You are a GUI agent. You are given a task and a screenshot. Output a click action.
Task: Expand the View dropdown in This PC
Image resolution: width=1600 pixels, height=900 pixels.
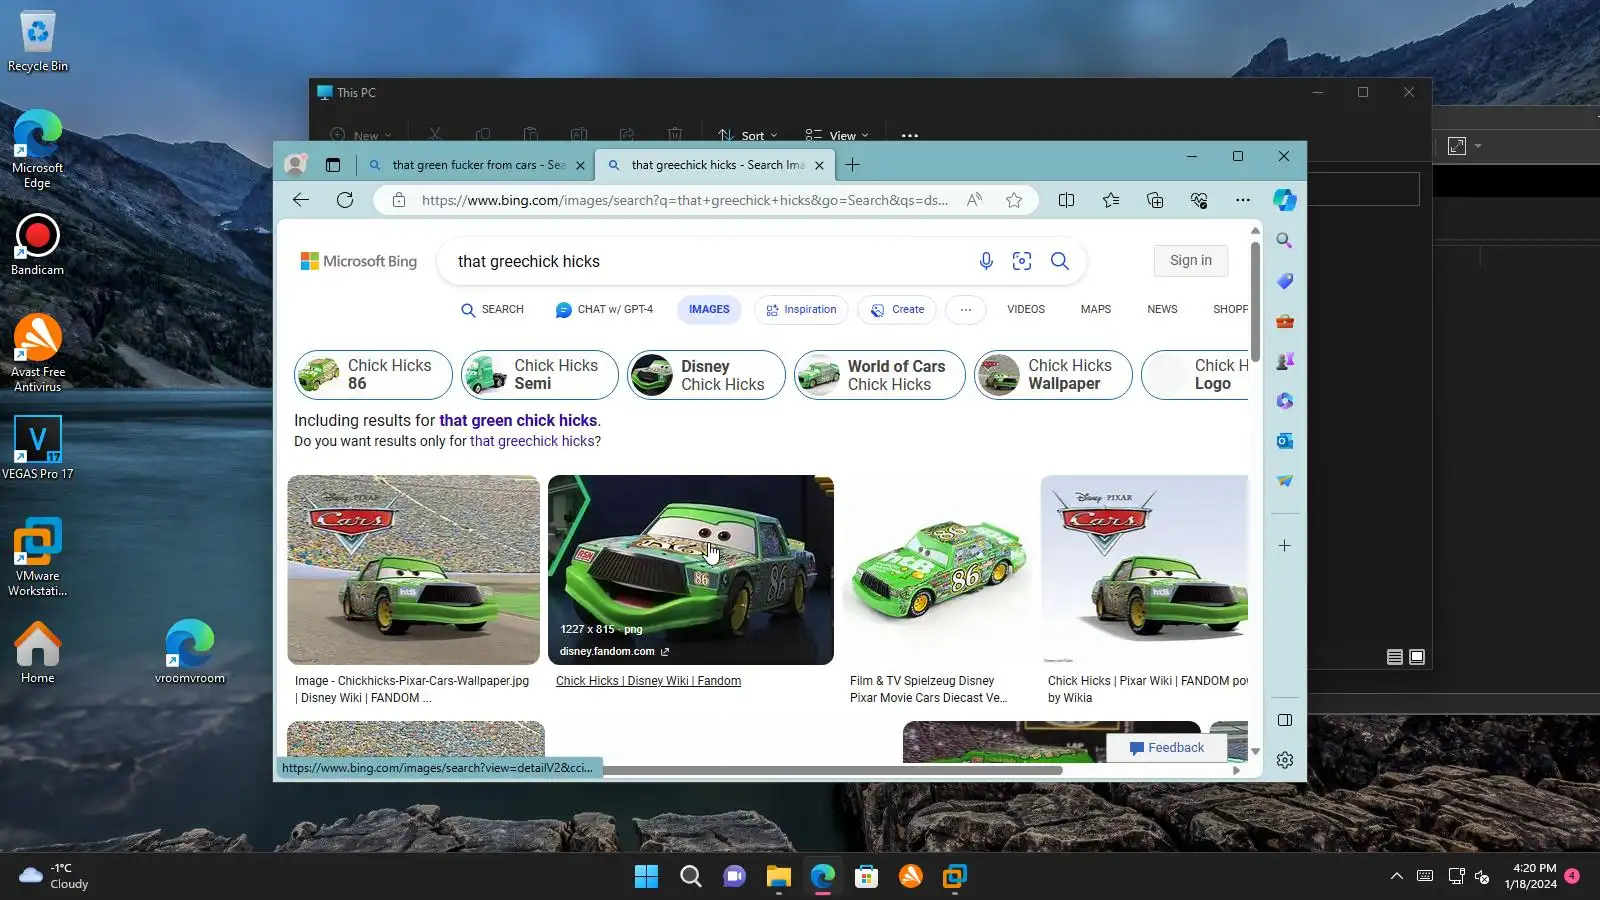point(837,135)
